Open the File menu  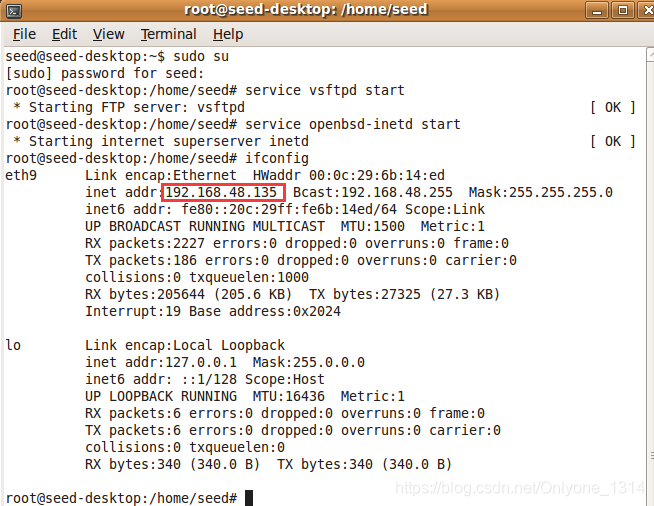(x=24, y=34)
